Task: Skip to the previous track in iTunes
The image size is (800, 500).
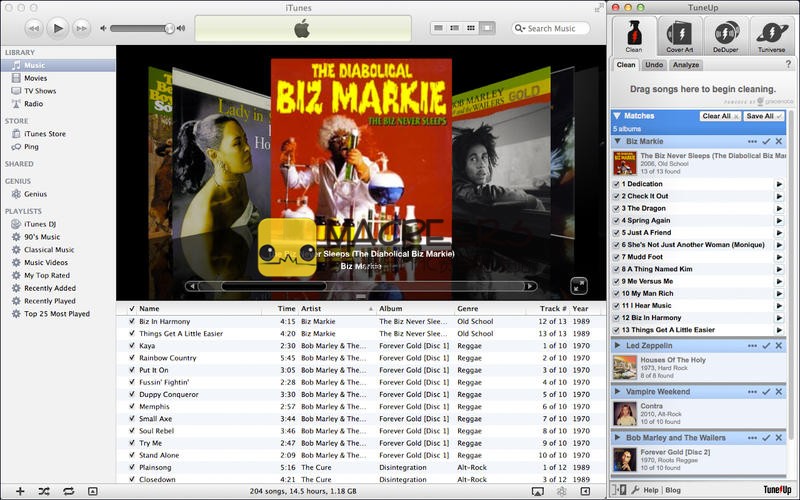Action: point(34,29)
